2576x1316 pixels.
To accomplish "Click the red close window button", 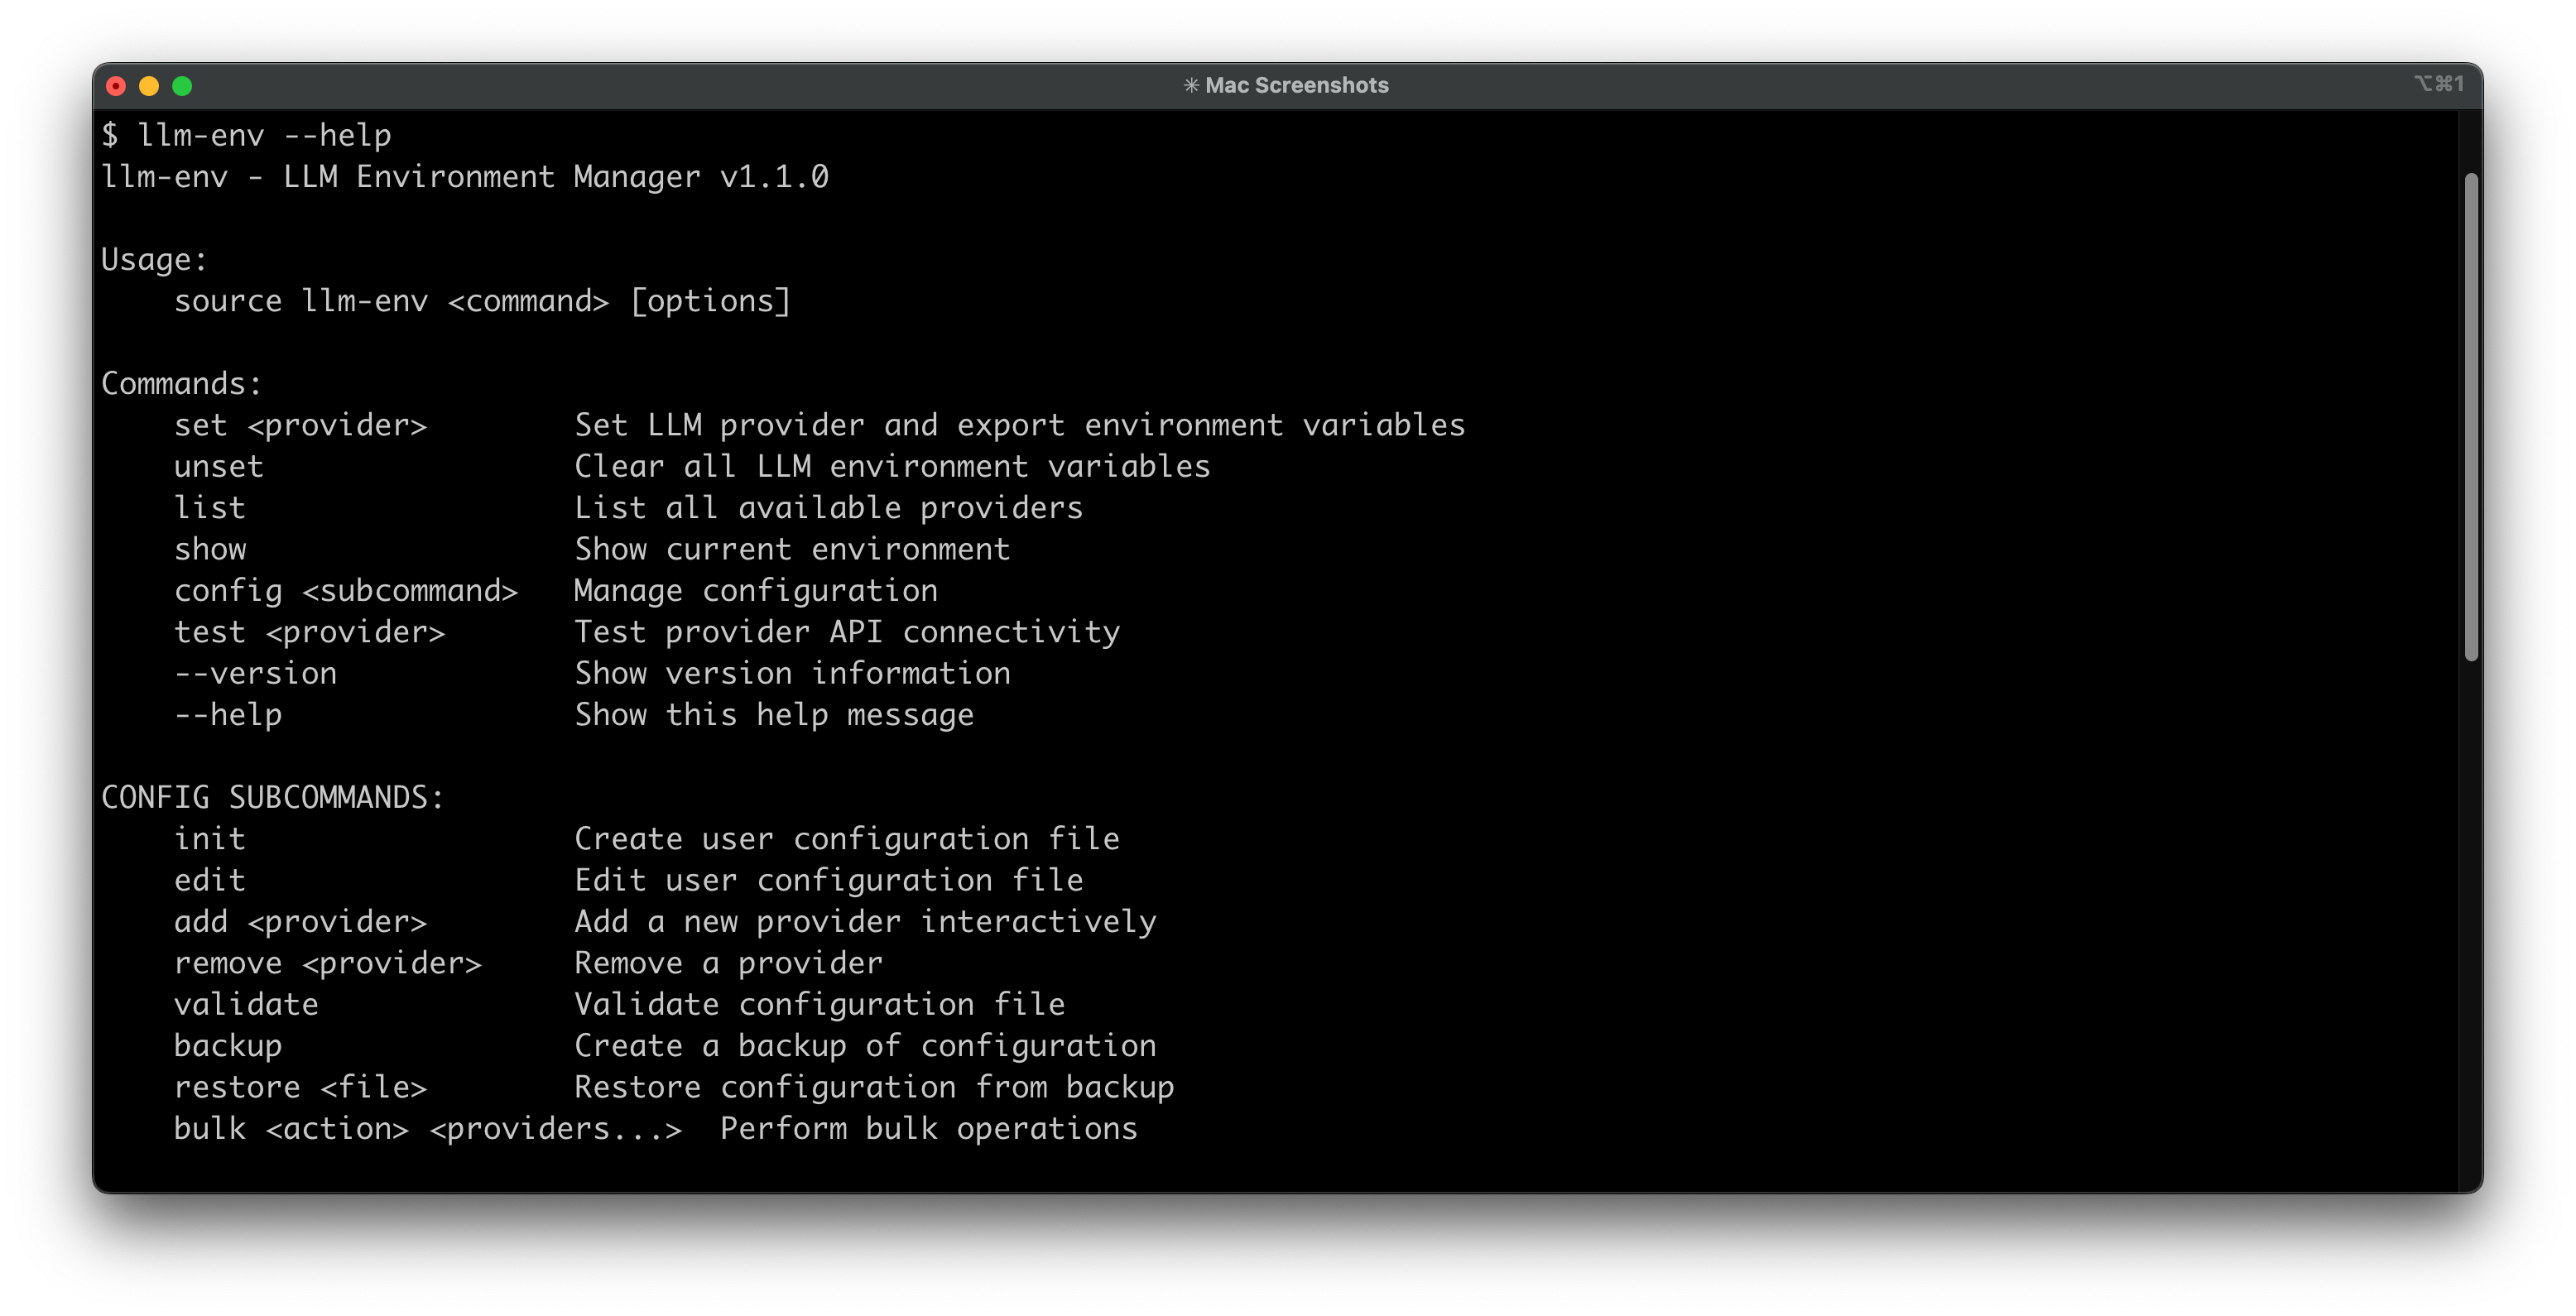I will pyautogui.click(x=116, y=86).
